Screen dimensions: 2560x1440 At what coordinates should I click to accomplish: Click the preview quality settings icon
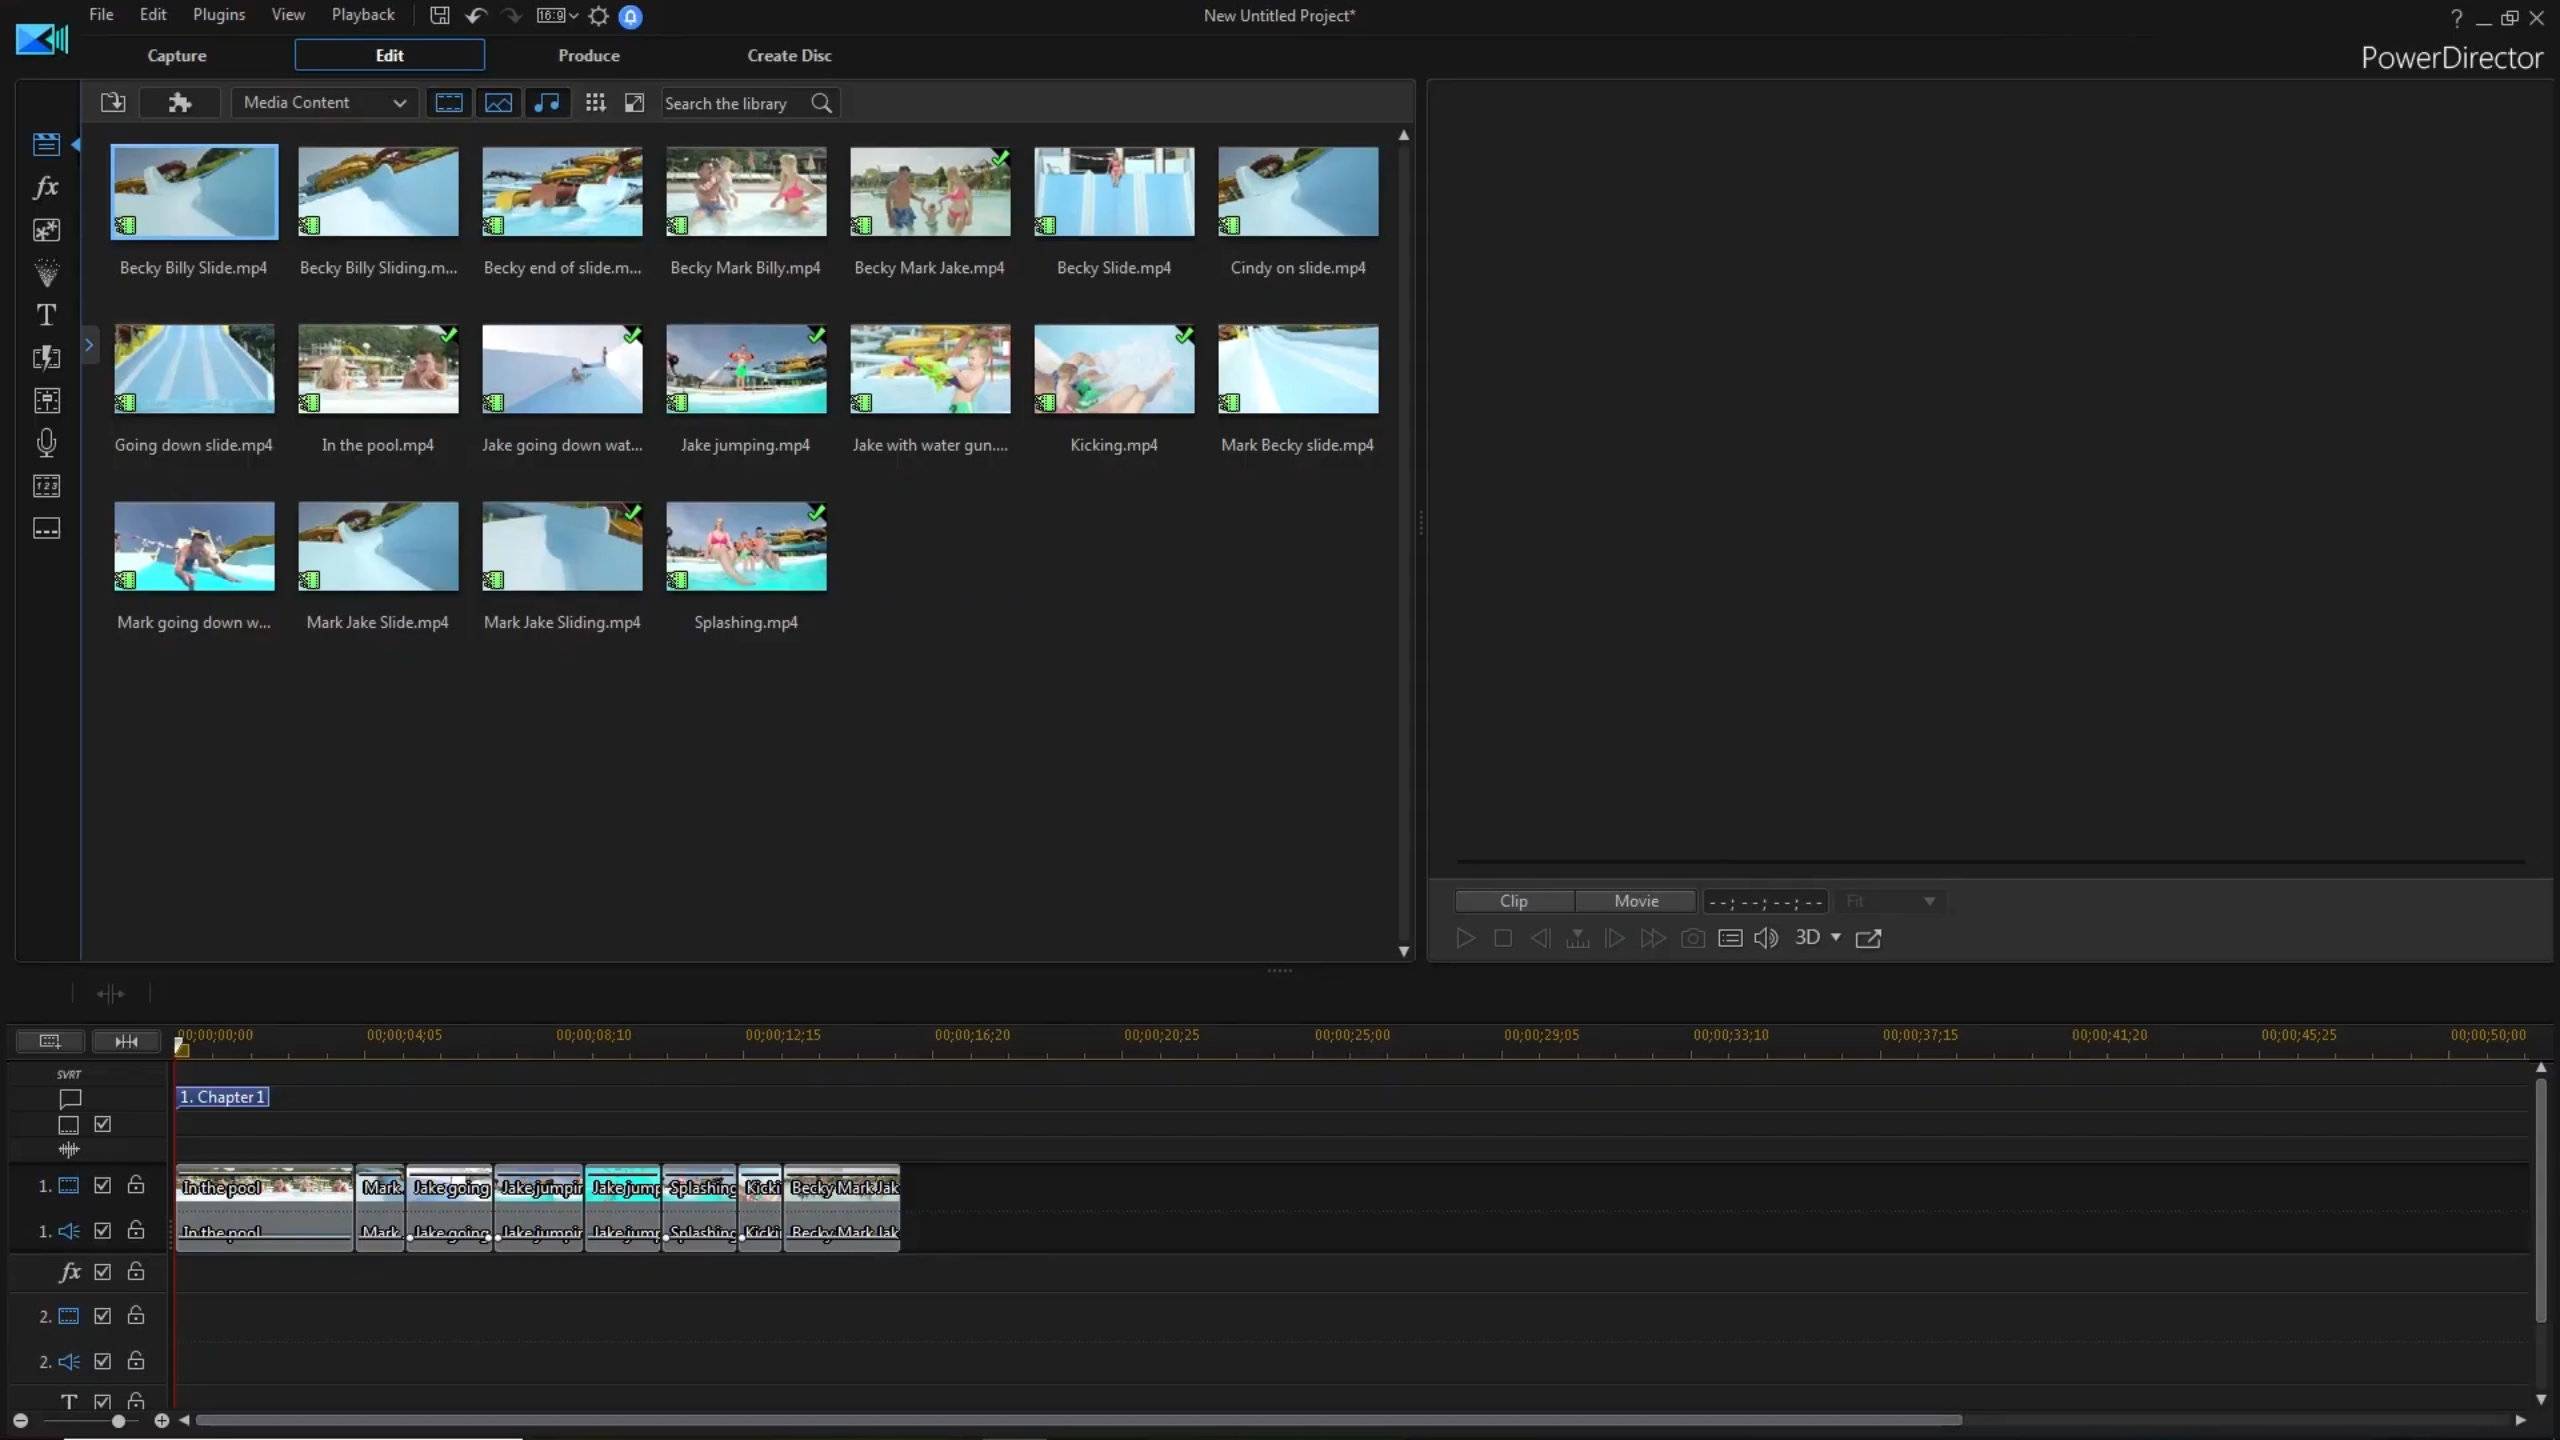tap(1730, 938)
